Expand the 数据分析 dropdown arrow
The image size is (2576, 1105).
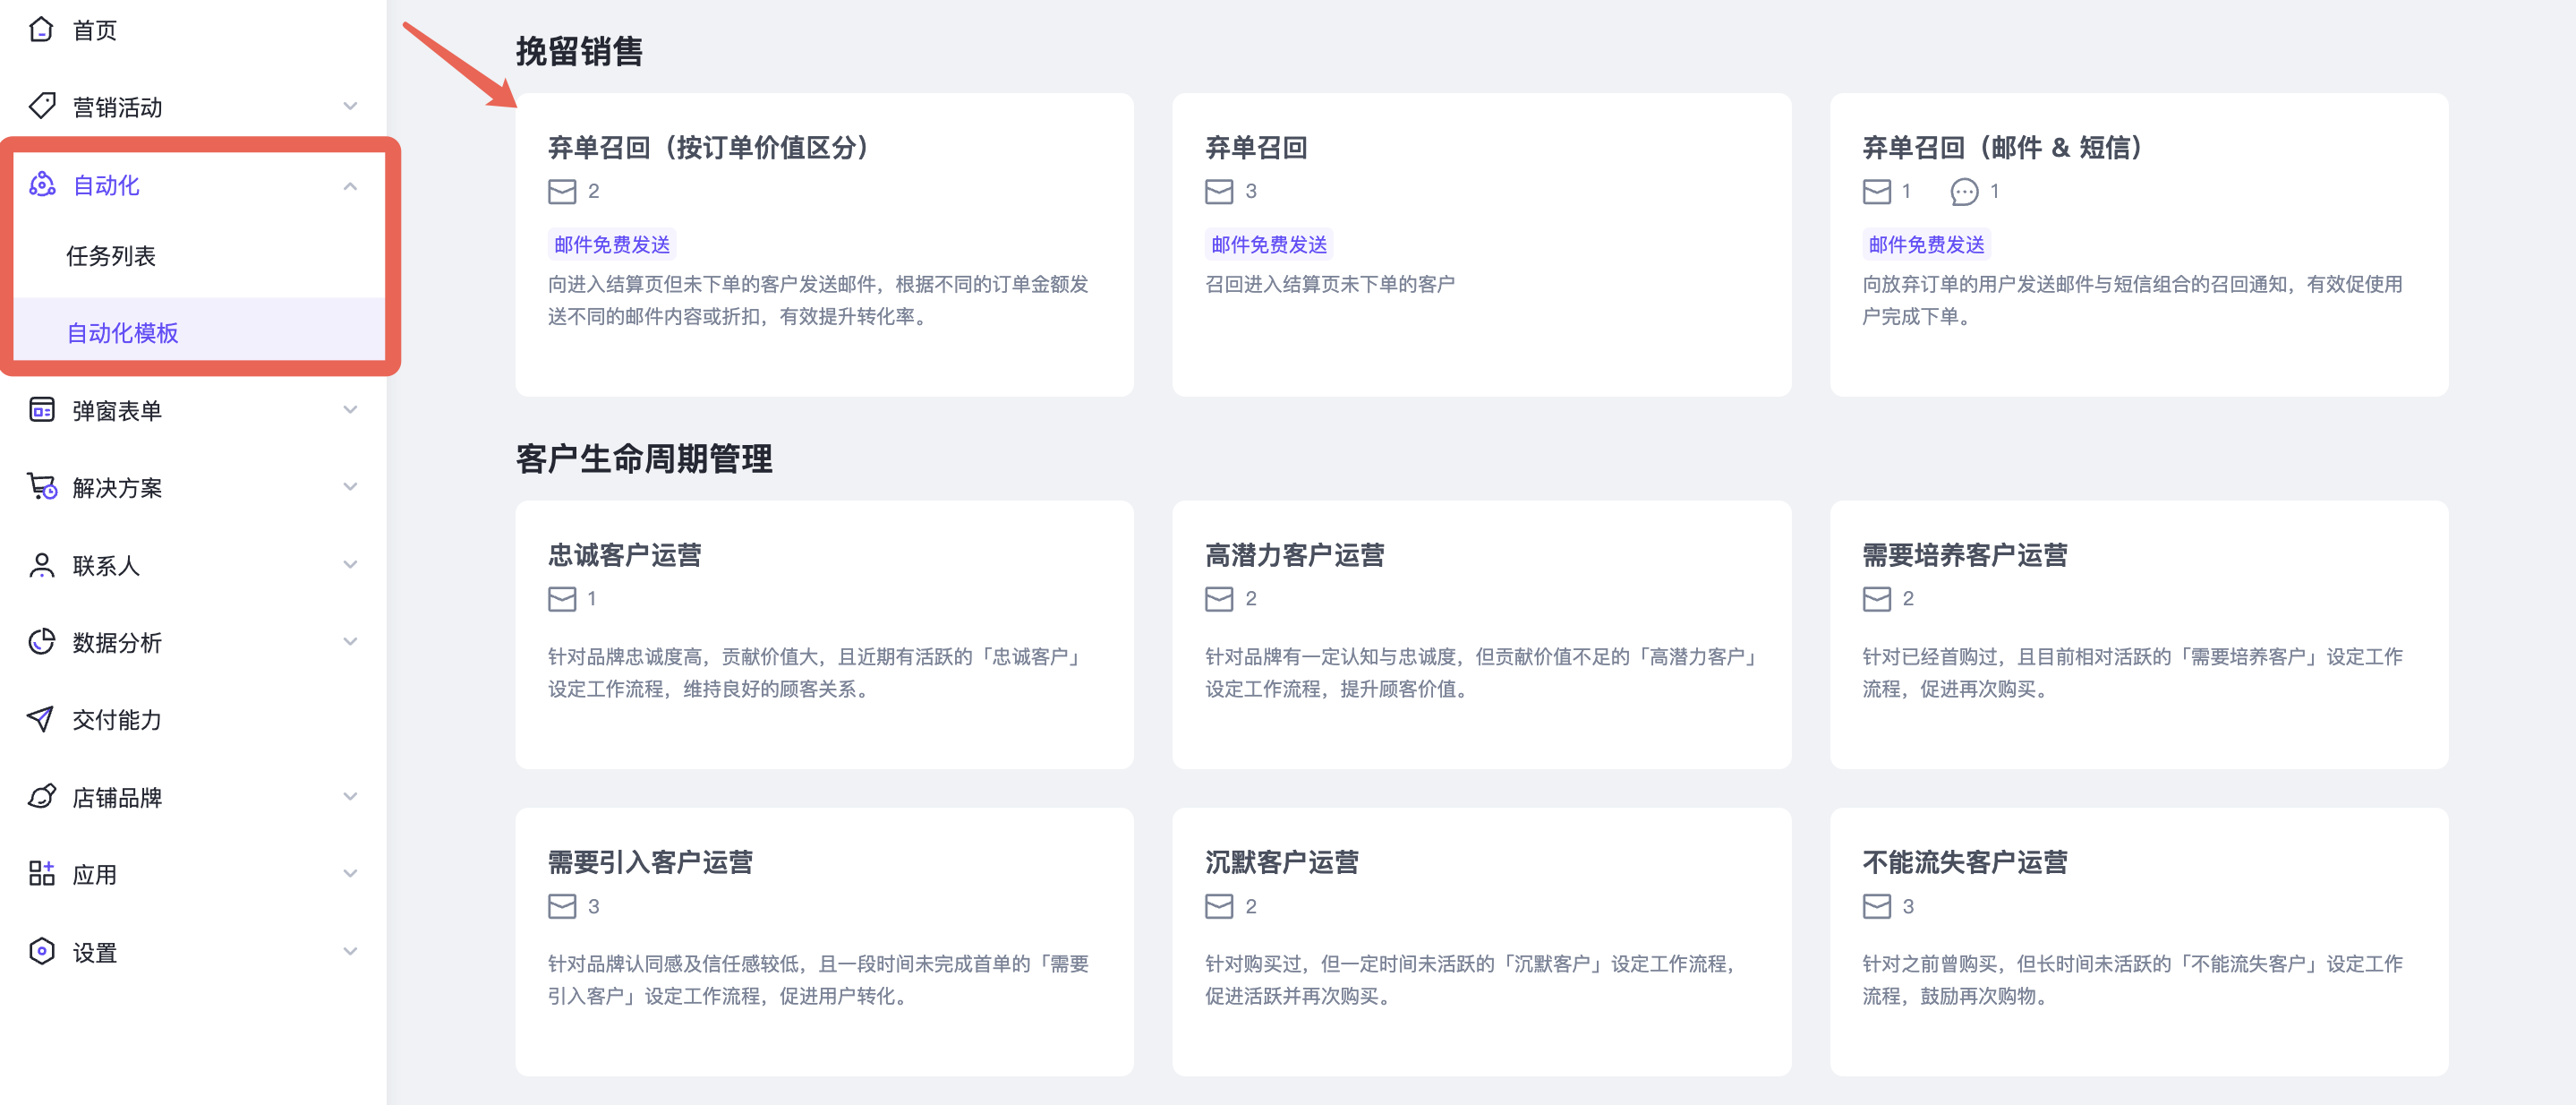[x=350, y=642]
